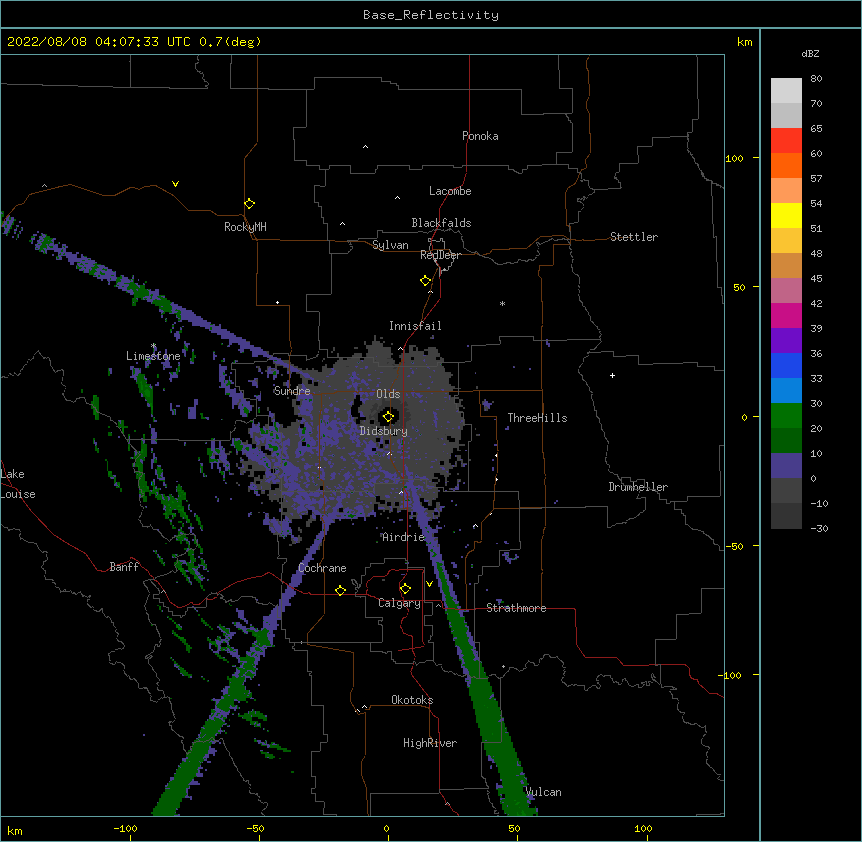Click the yellow diamond marker above RockyMH
The image size is (862, 842).
[x=249, y=203]
